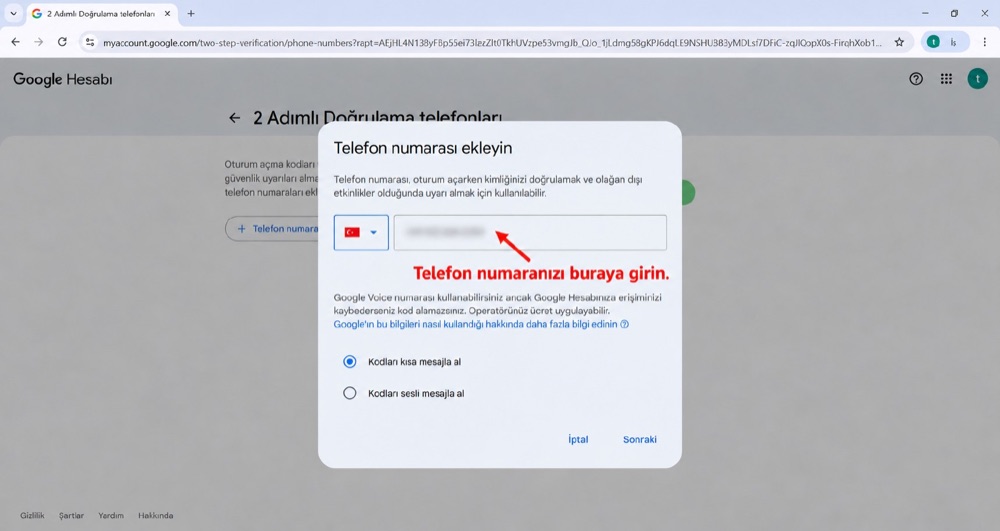Screen dimensions: 1000x531
Task: Click the browser forward button
Action: 39,42
